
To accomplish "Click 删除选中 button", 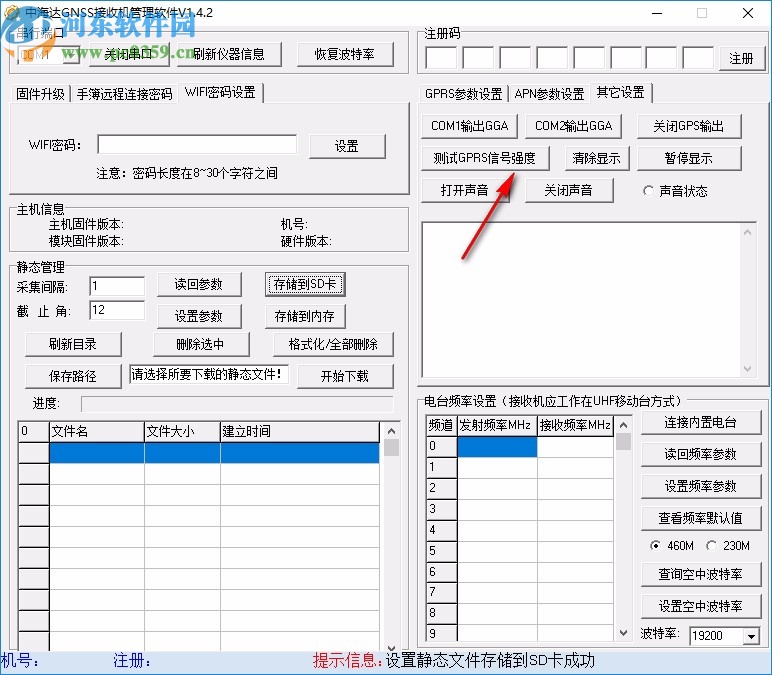I will tap(201, 344).
